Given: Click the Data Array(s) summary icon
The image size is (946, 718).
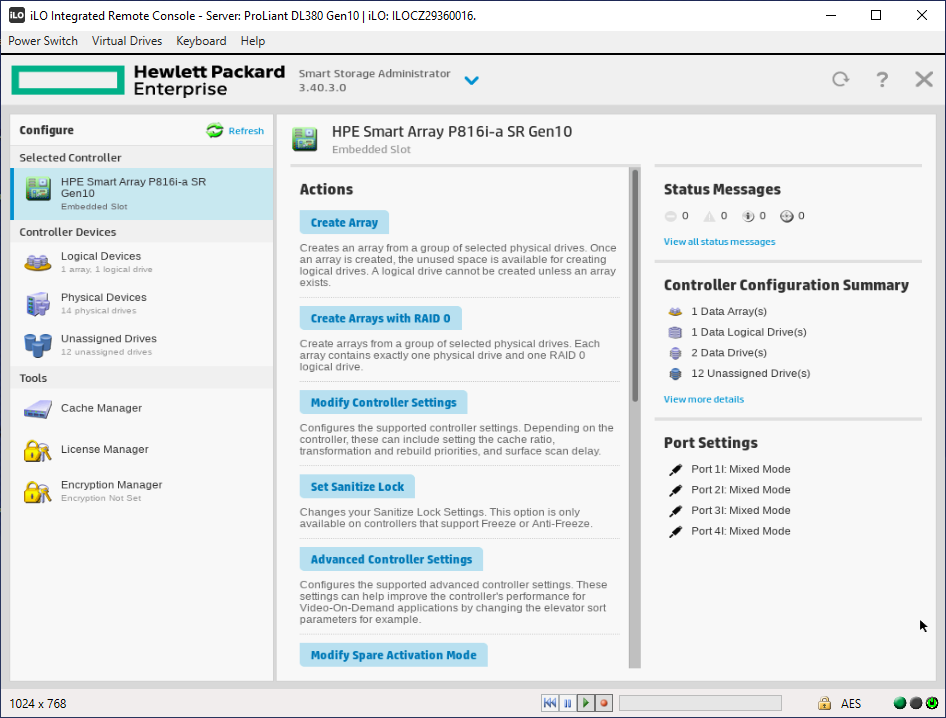Looking at the screenshot, I should click(x=675, y=312).
